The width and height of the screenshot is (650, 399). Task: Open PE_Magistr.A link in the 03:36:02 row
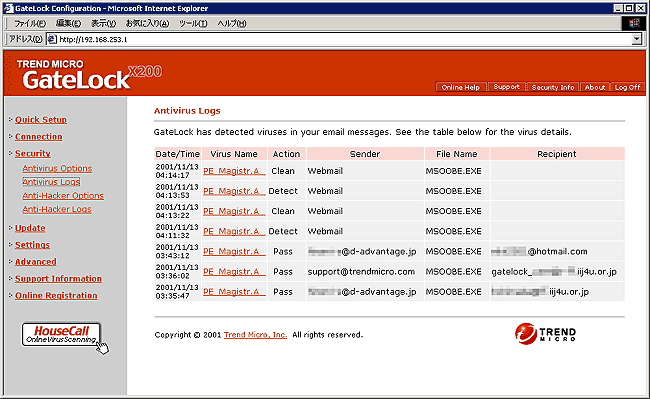(234, 271)
